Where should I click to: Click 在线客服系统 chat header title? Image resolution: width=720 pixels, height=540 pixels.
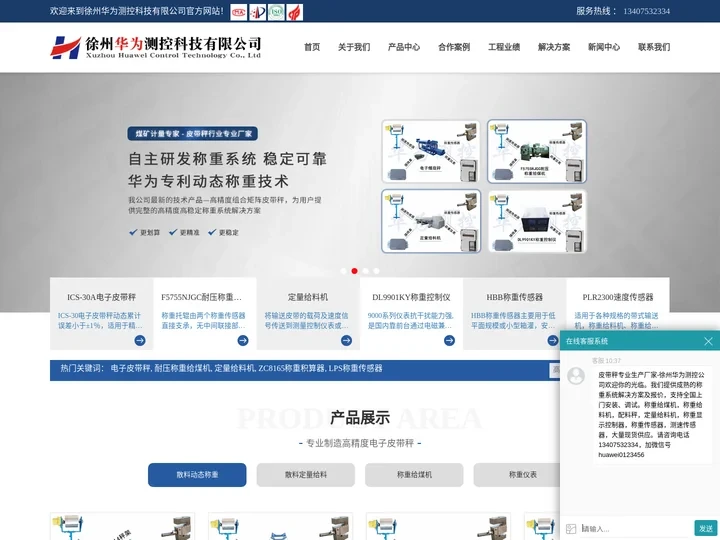[x=586, y=341]
